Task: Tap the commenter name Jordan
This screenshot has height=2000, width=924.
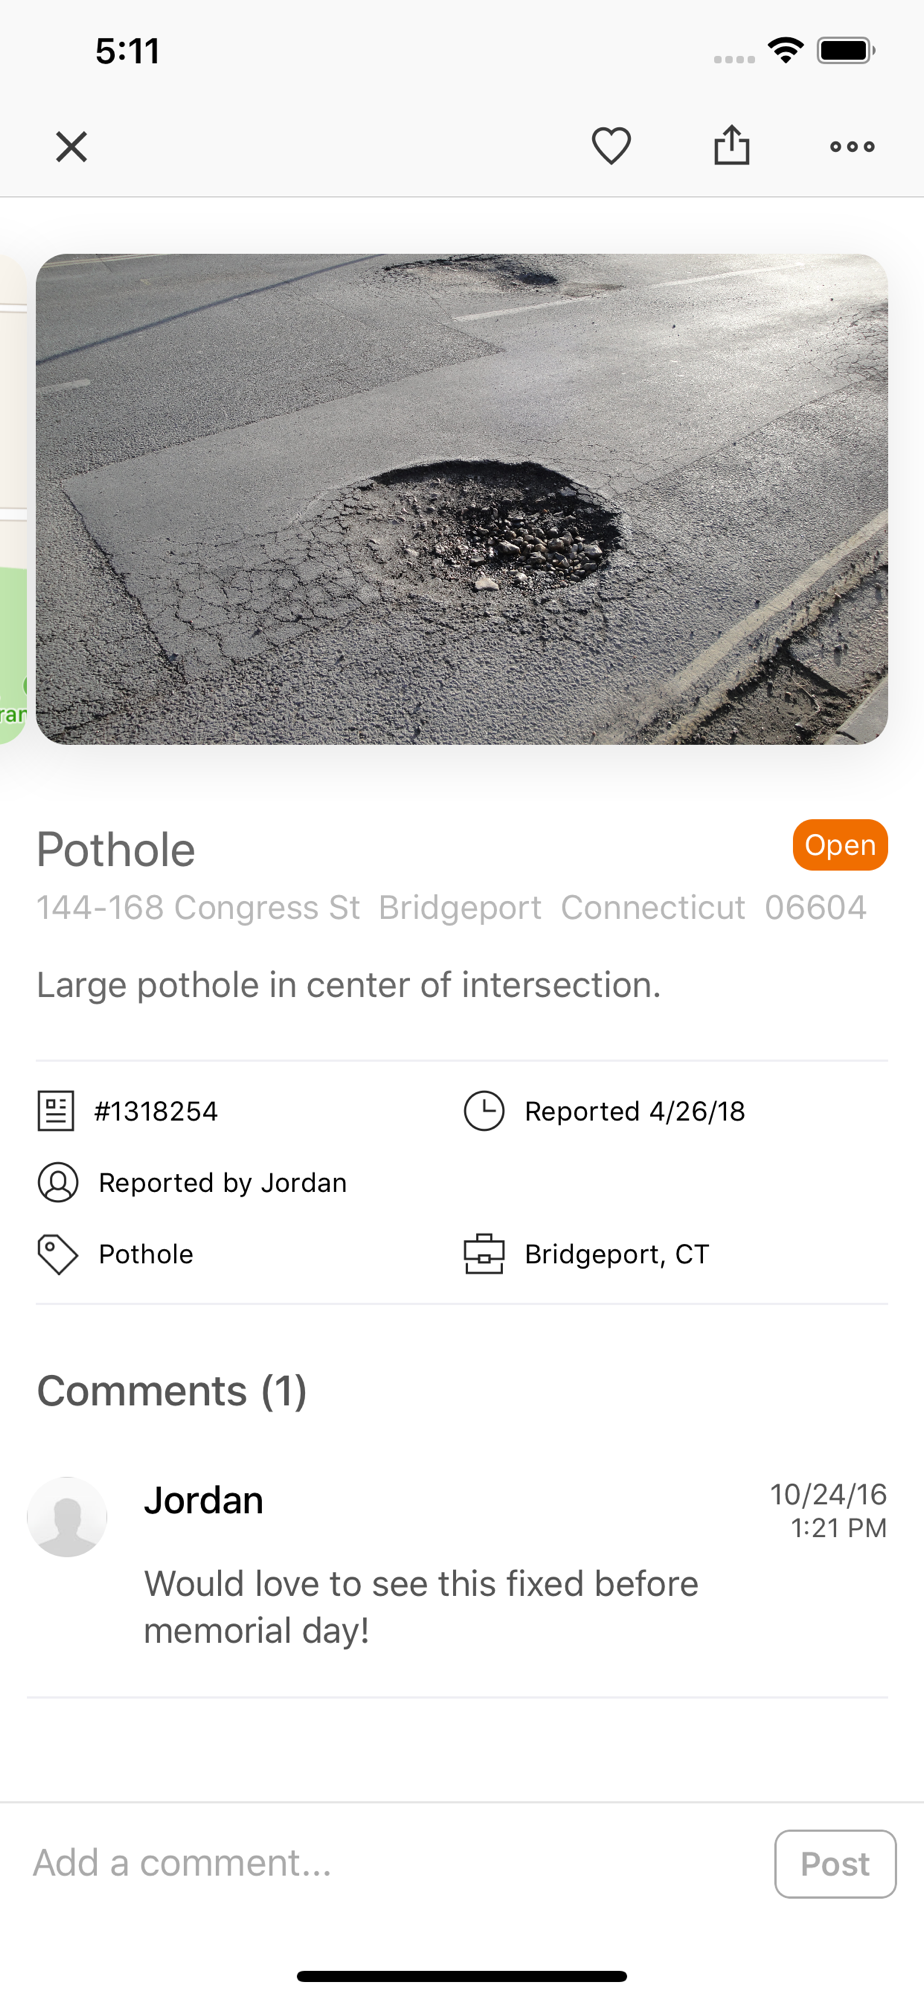Action: pos(204,1500)
